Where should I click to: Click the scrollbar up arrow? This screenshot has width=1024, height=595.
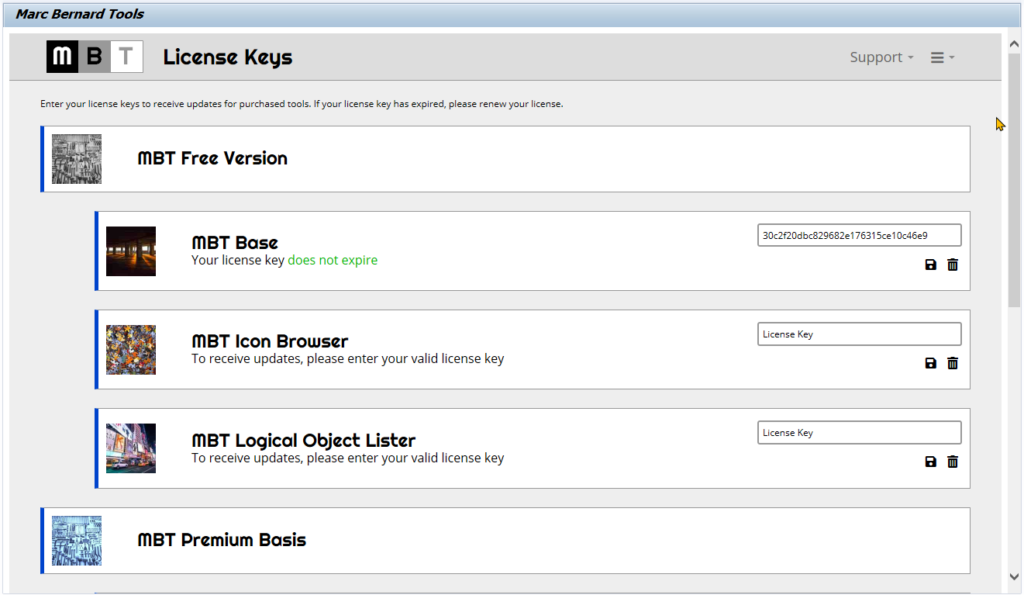(1014, 44)
